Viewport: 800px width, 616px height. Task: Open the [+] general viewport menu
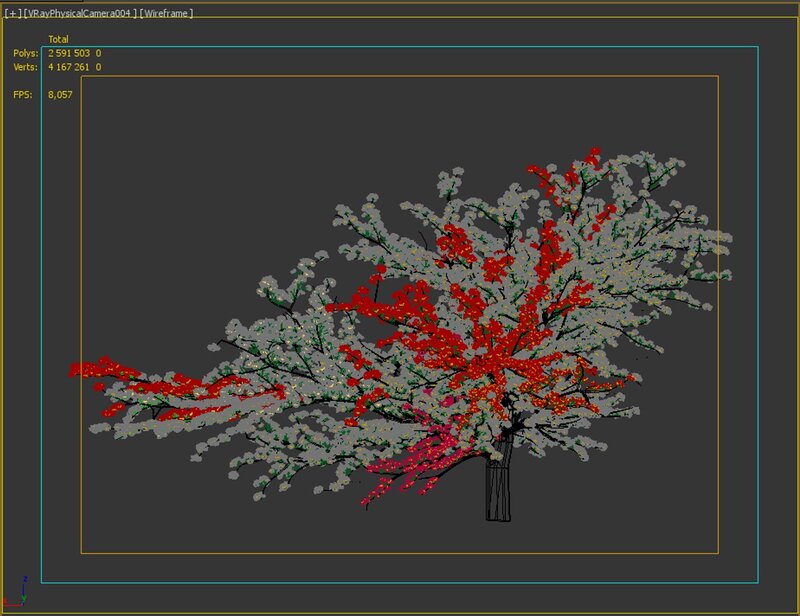pos(12,13)
